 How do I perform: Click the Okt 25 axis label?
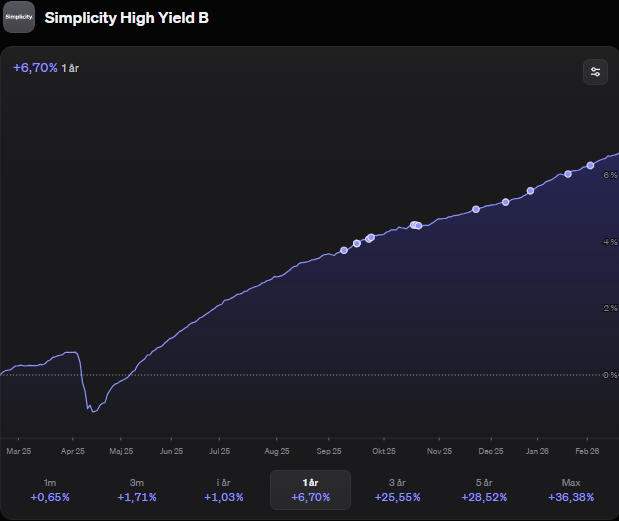[384, 451]
